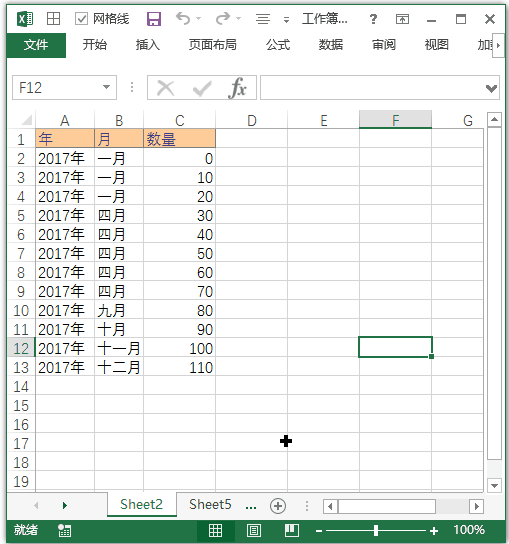Viewport: 509px width, 544px height.
Task: Switch to the 视图 view tab
Action: click(436, 45)
